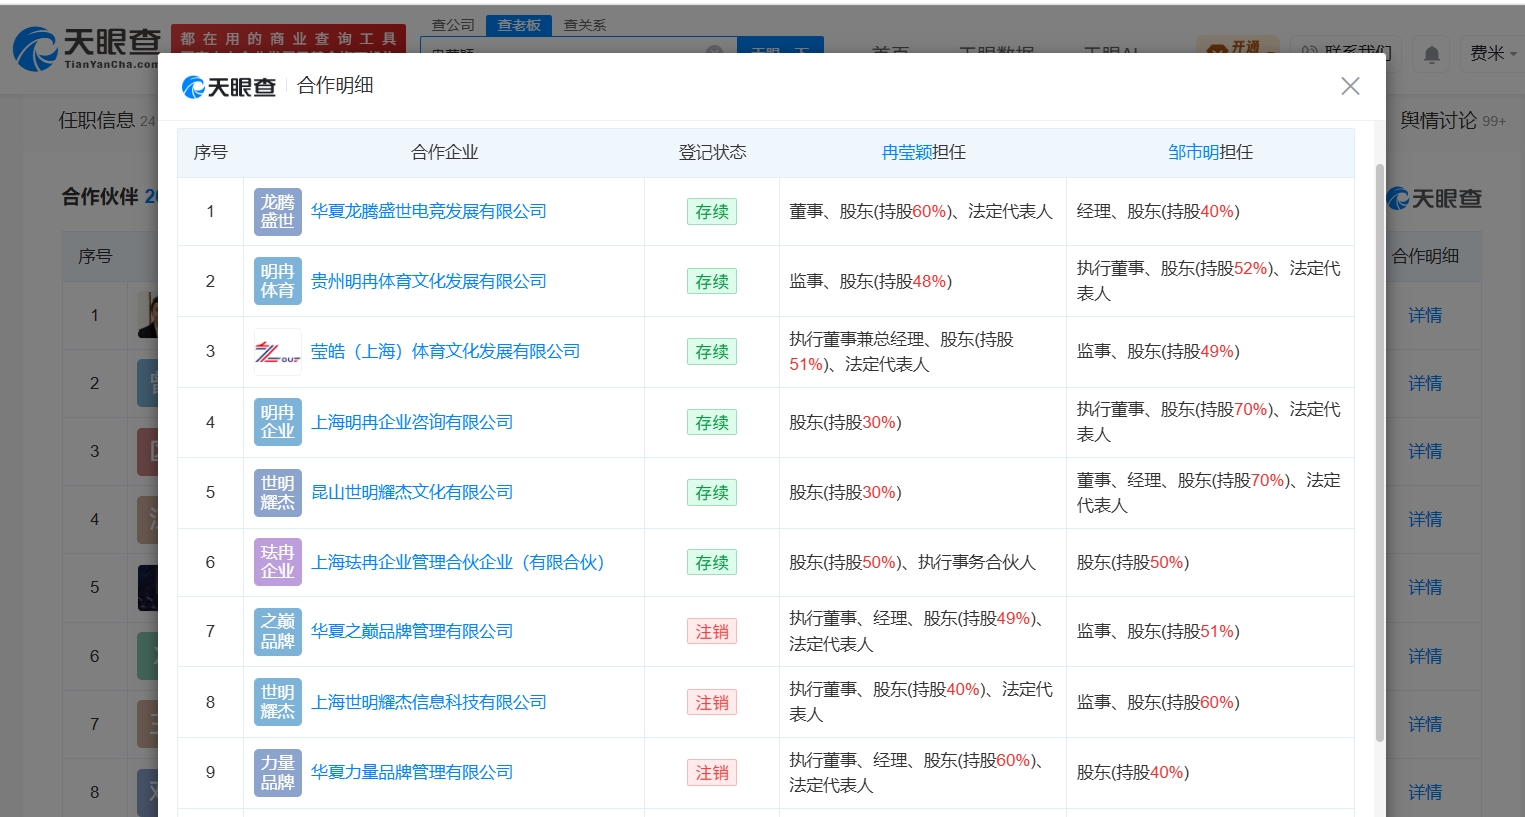This screenshot has width=1525, height=817.
Task: Click the 之巅品牌 company logo icon
Action: 277,632
